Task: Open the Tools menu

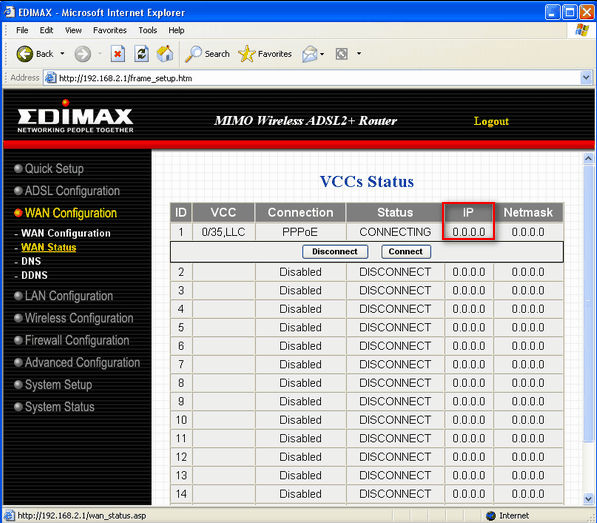Action: coord(148,30)
